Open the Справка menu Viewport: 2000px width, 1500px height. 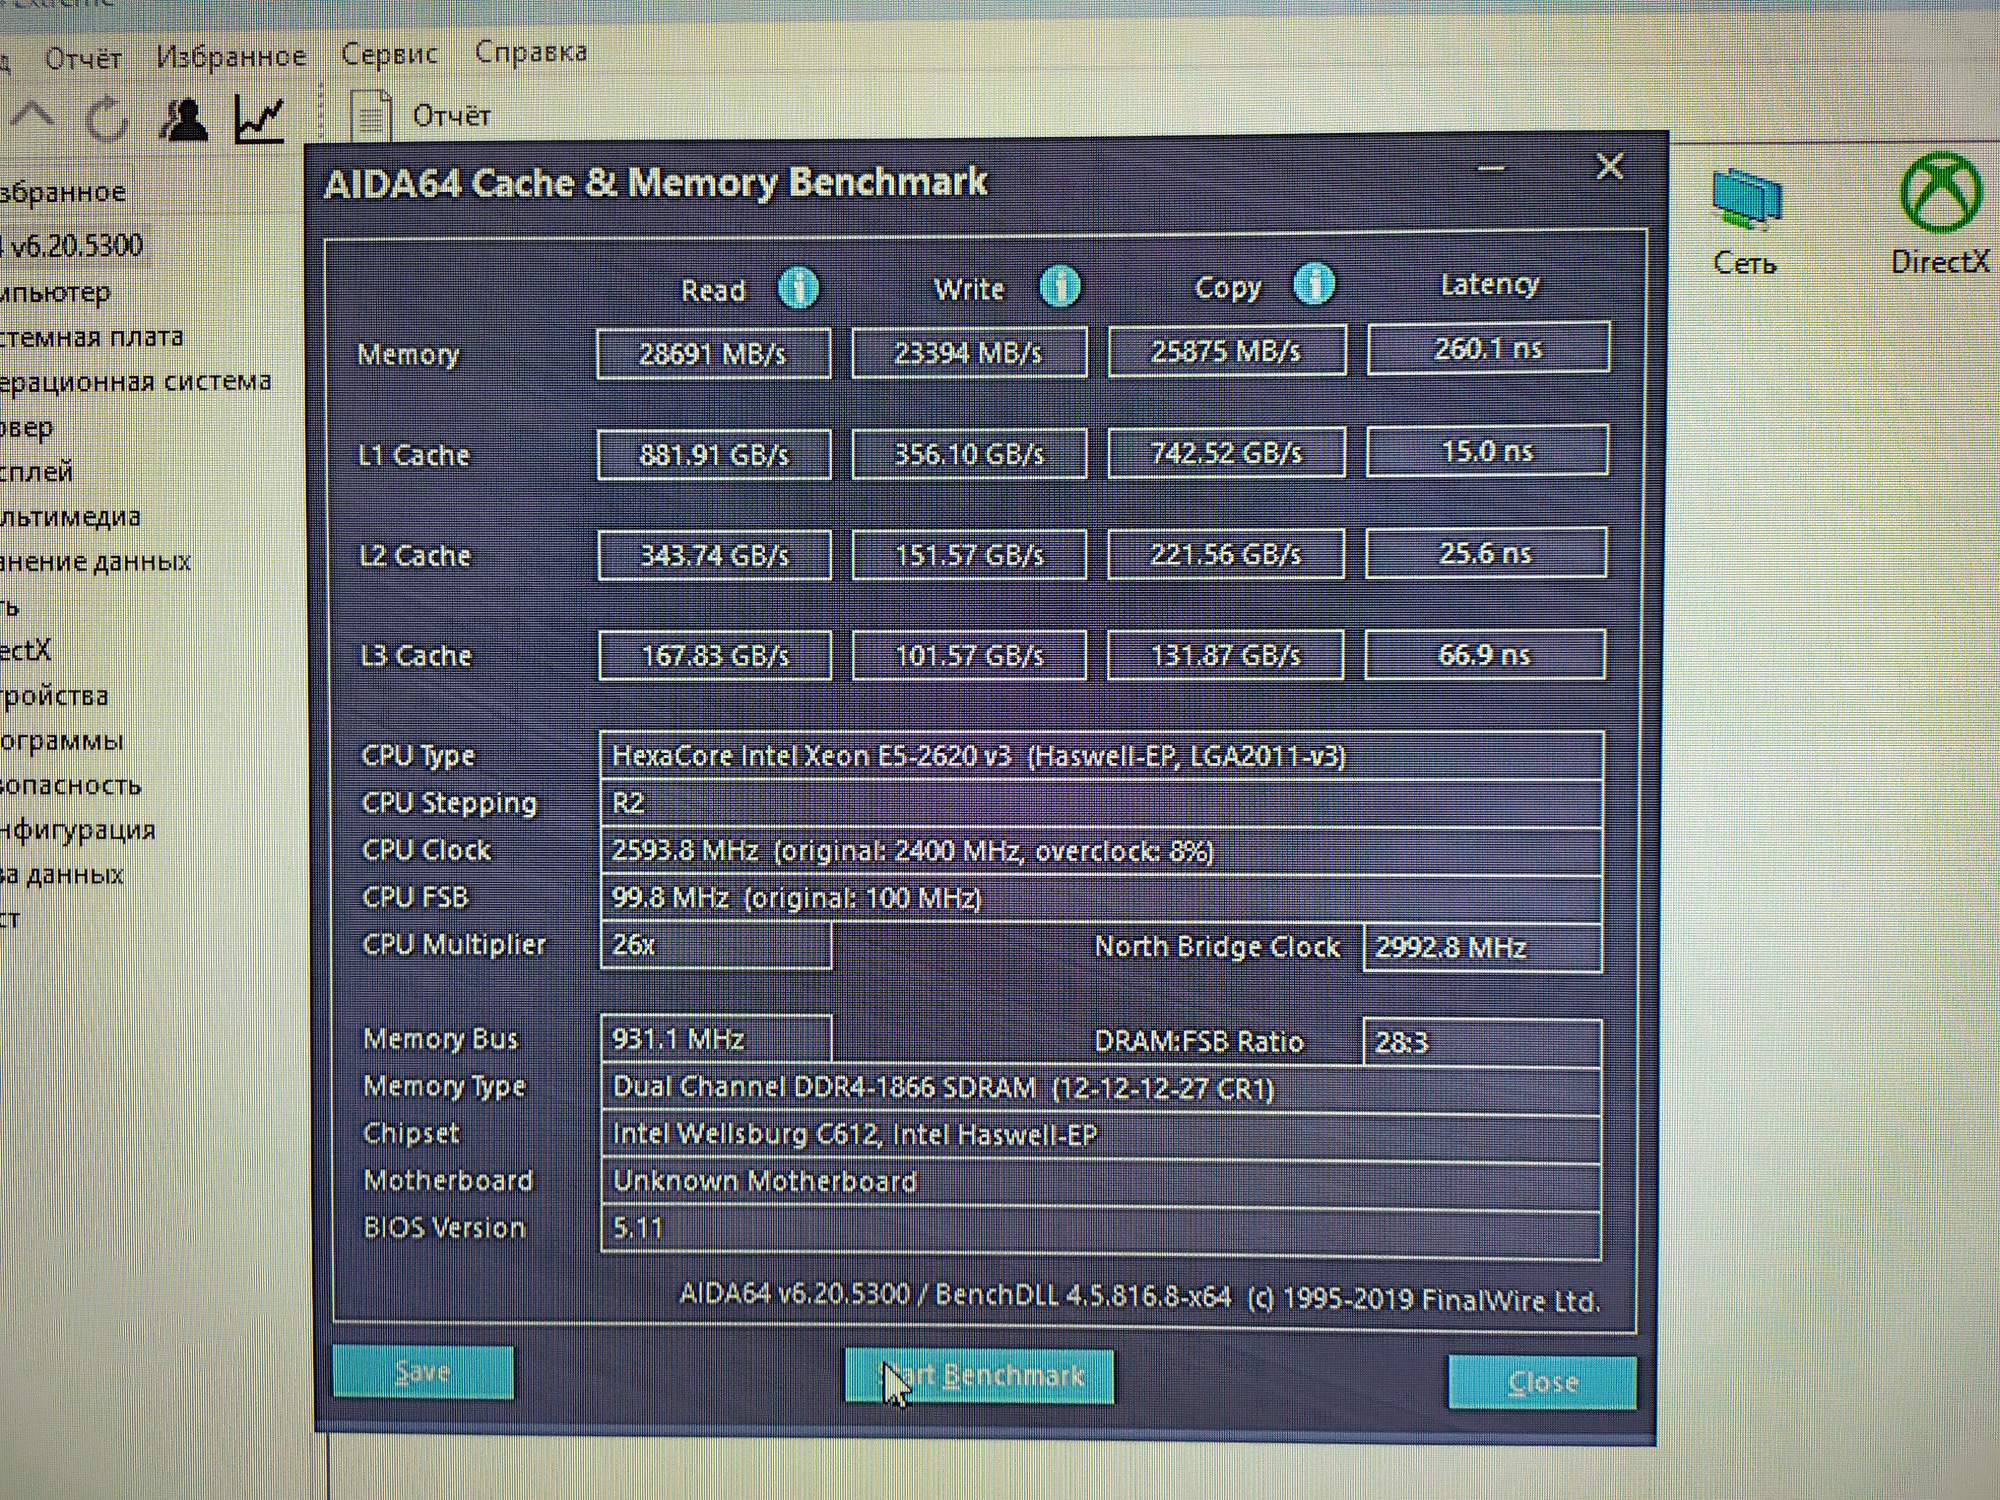(x=531, y=52)
